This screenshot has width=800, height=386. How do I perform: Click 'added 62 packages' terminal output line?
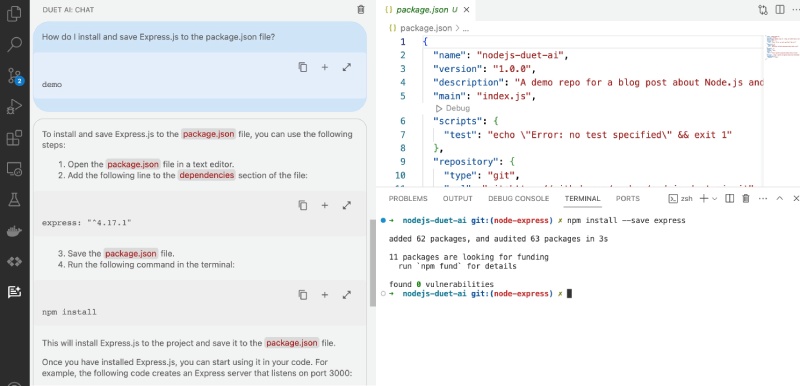pyautogui.click(x=498, y=239)
